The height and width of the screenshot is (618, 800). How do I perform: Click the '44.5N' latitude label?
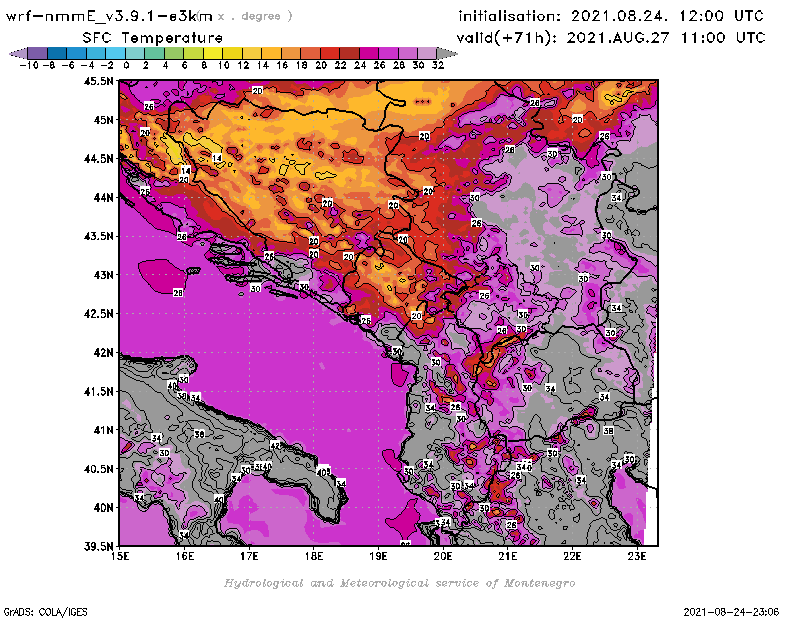[x=98, y=159]
